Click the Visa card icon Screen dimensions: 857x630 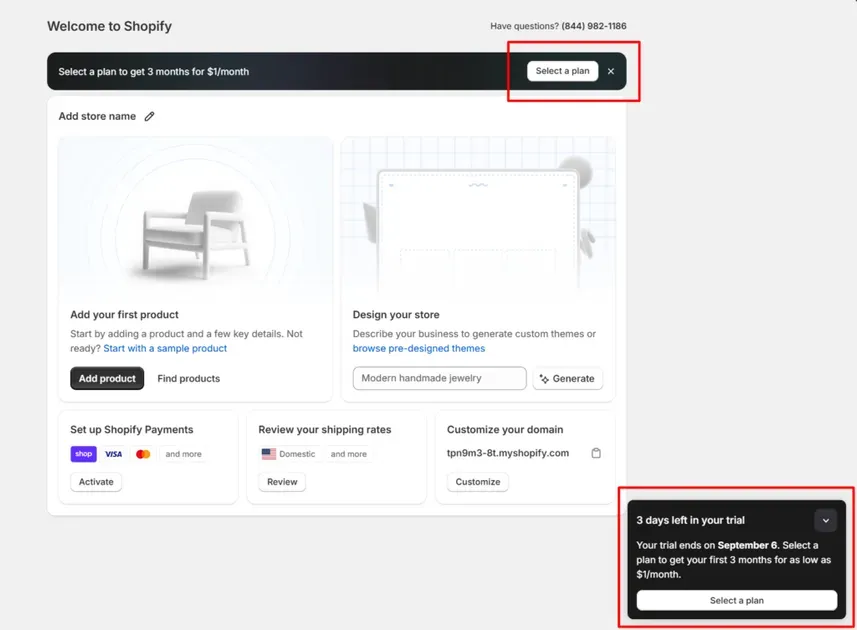114,454
